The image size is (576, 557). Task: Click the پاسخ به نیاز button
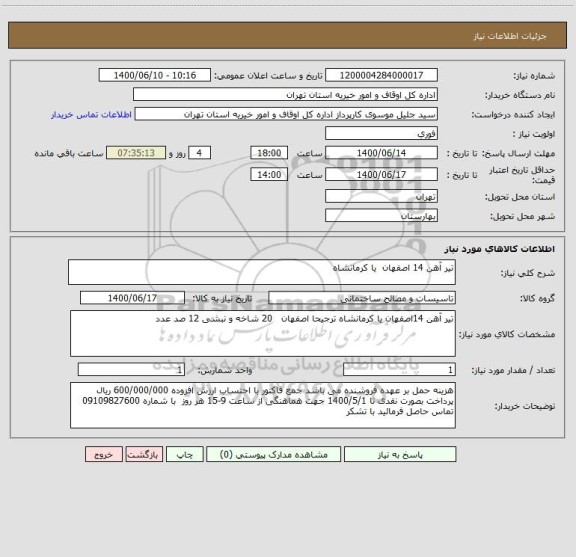(400, 454)
